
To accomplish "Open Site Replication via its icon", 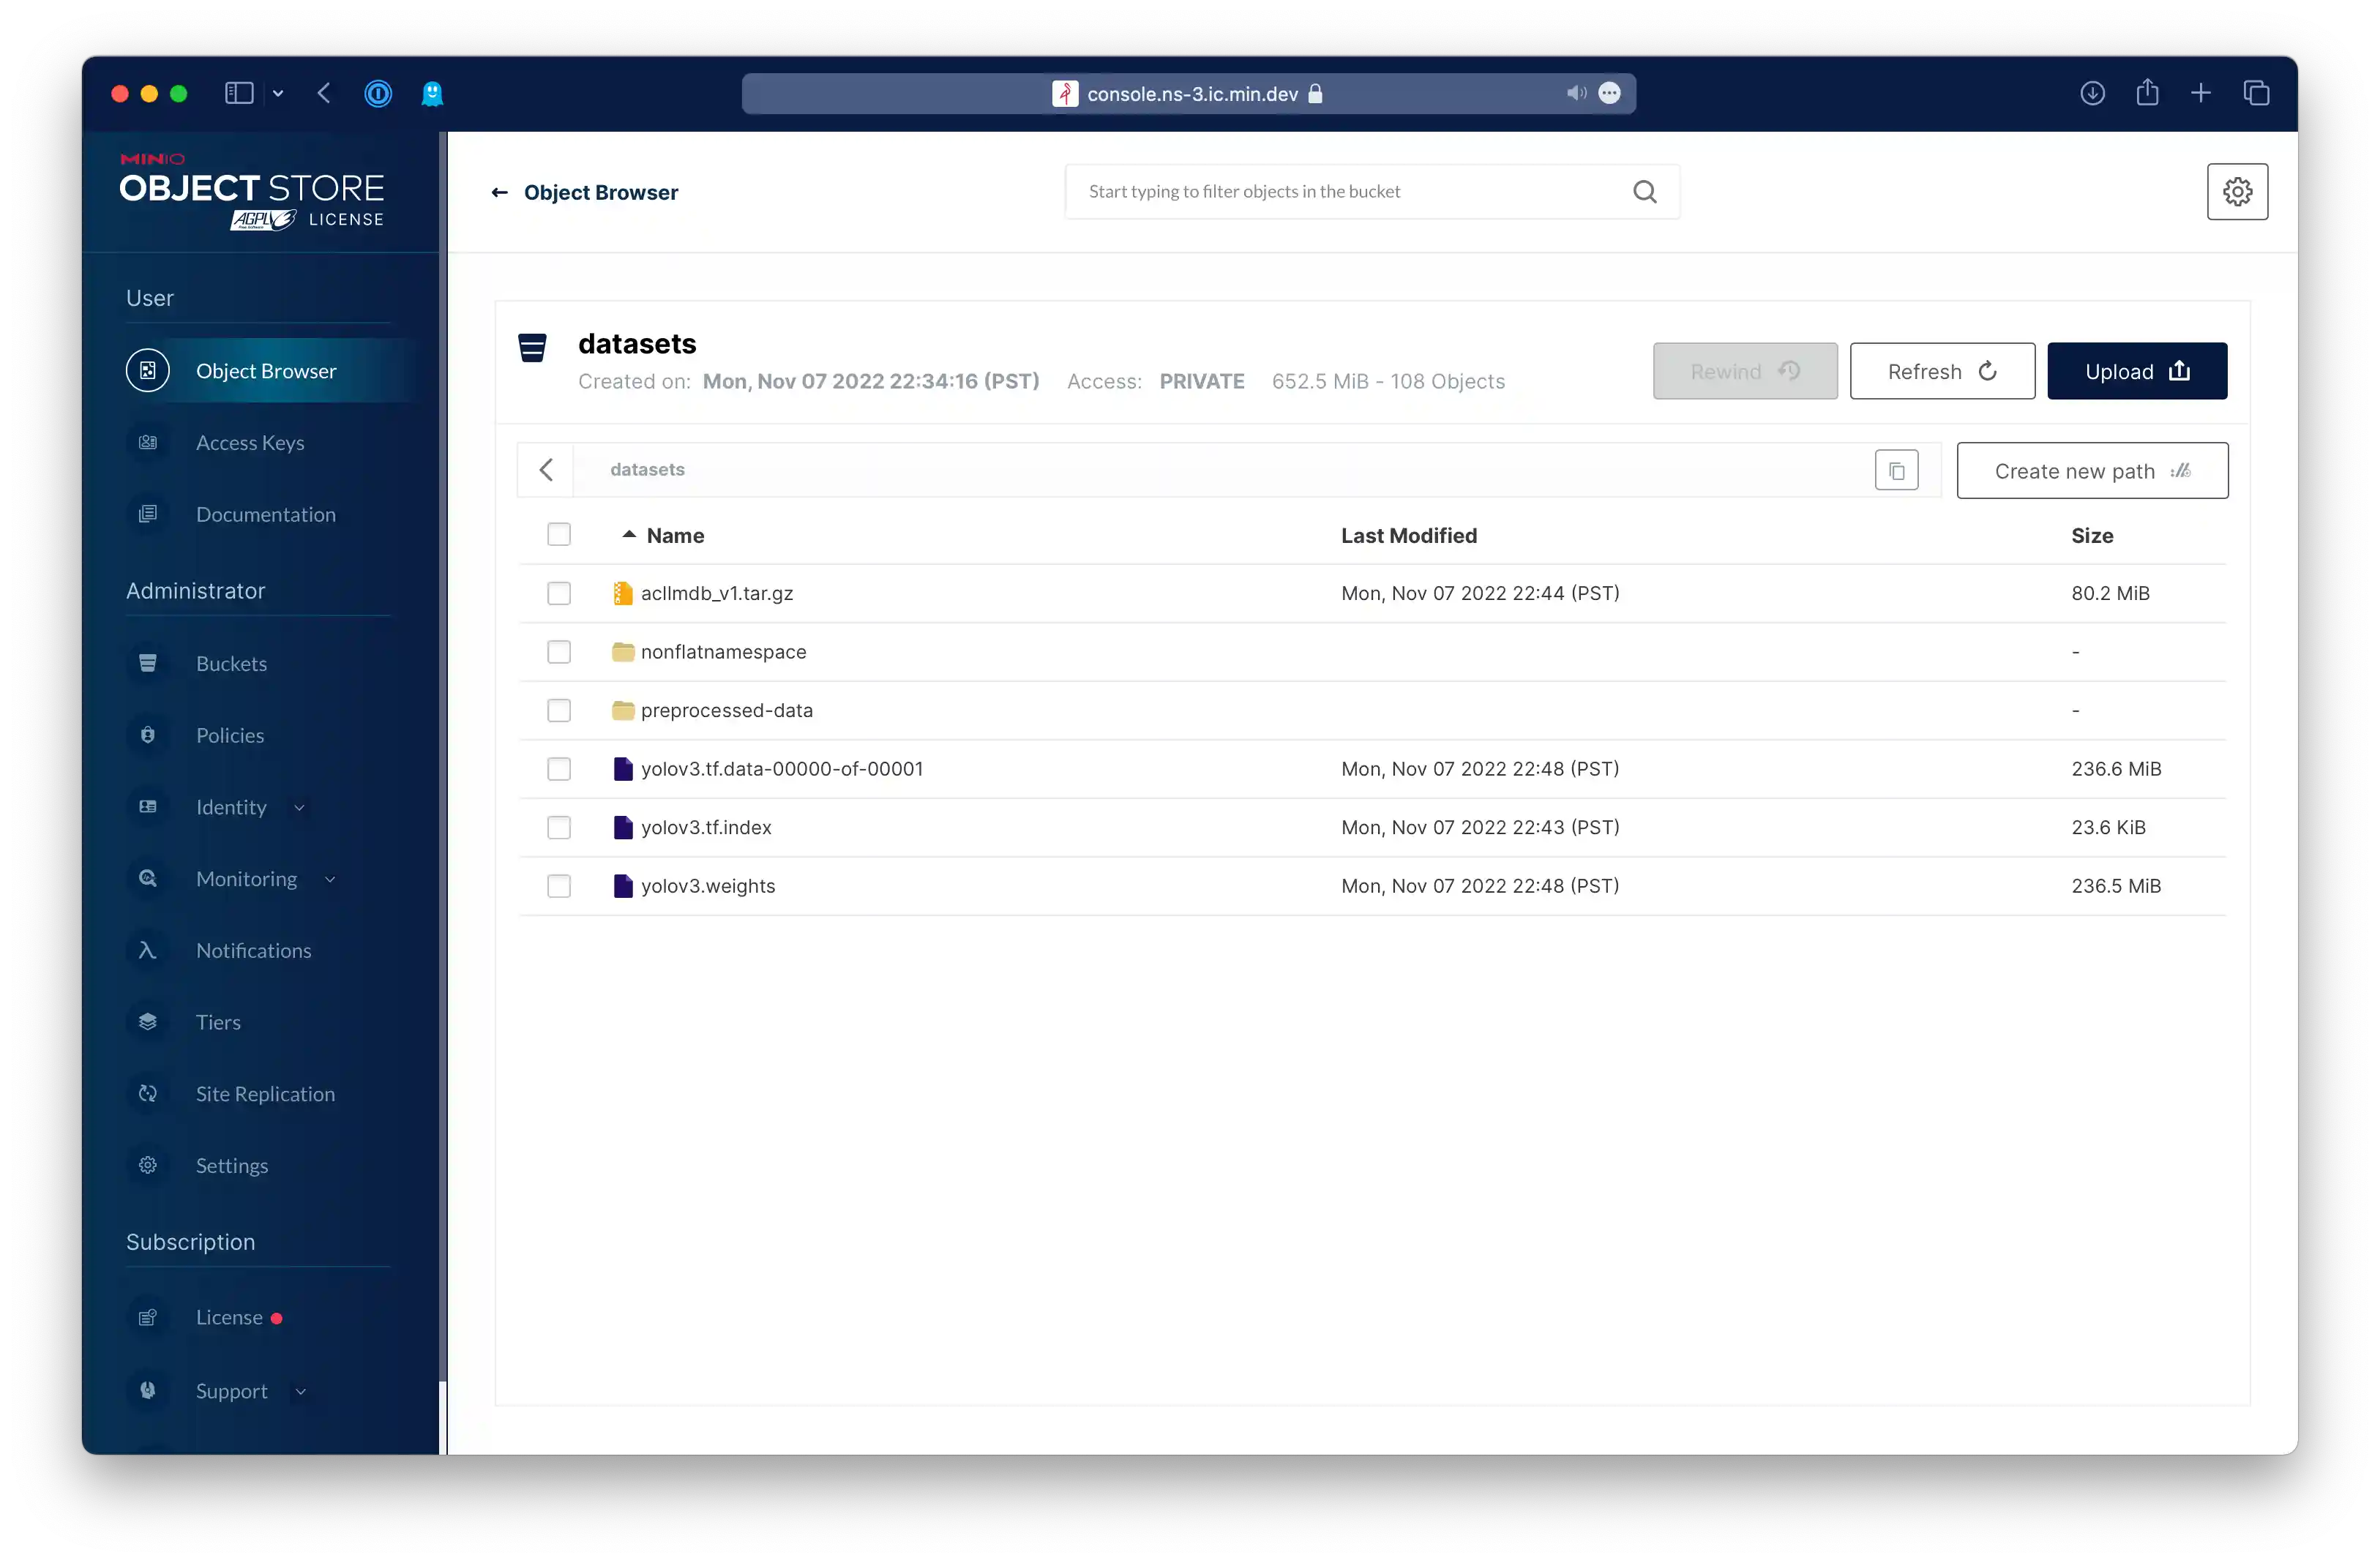I will point(148,1094).
